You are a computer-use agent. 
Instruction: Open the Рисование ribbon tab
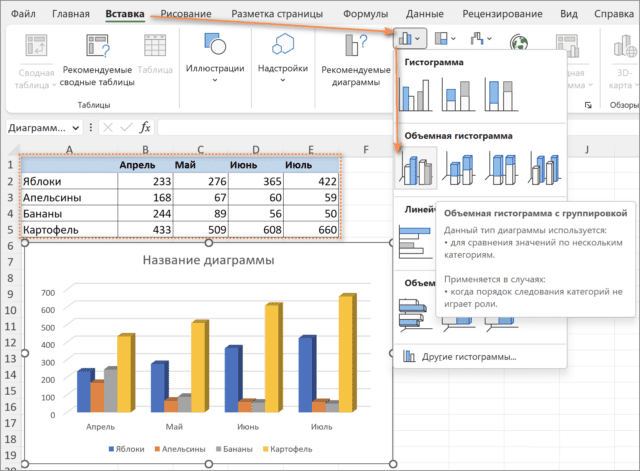[x=186, y=13]
